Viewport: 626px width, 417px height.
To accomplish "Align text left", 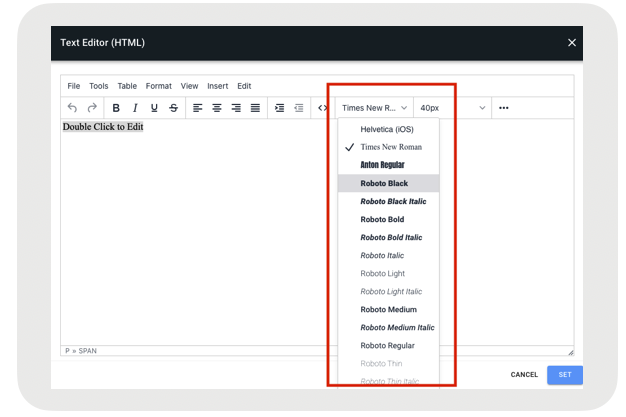I will click(x=198, y=108).
